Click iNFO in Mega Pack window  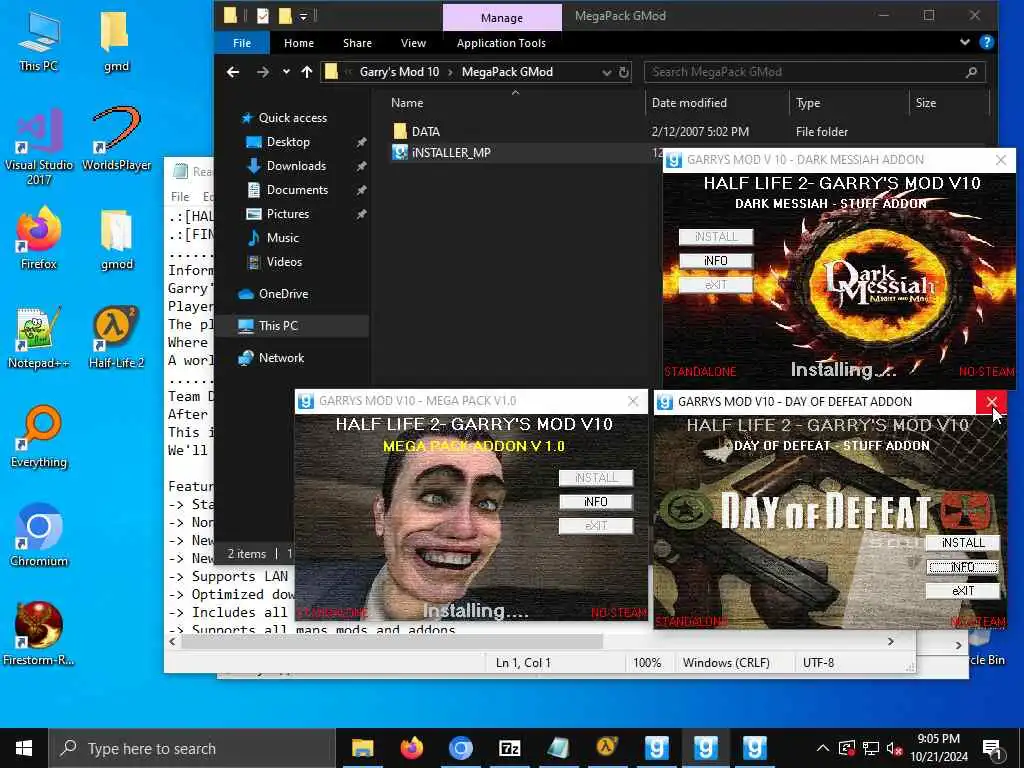pos(596,502)
